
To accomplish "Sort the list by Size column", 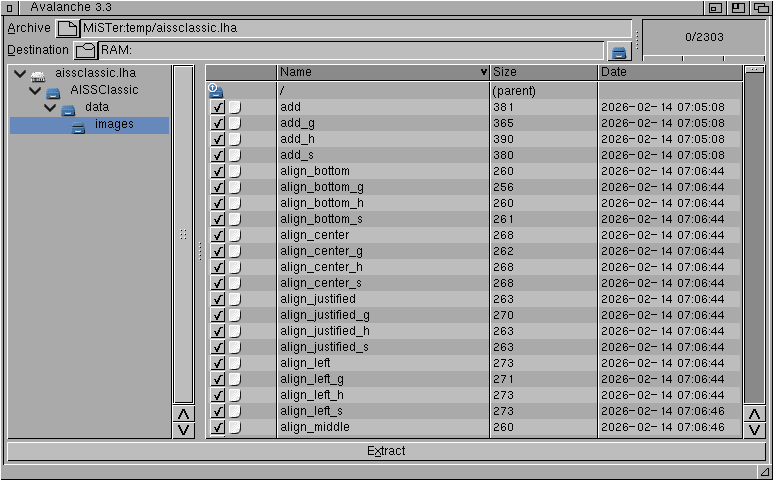I will (x=544, y=72).
